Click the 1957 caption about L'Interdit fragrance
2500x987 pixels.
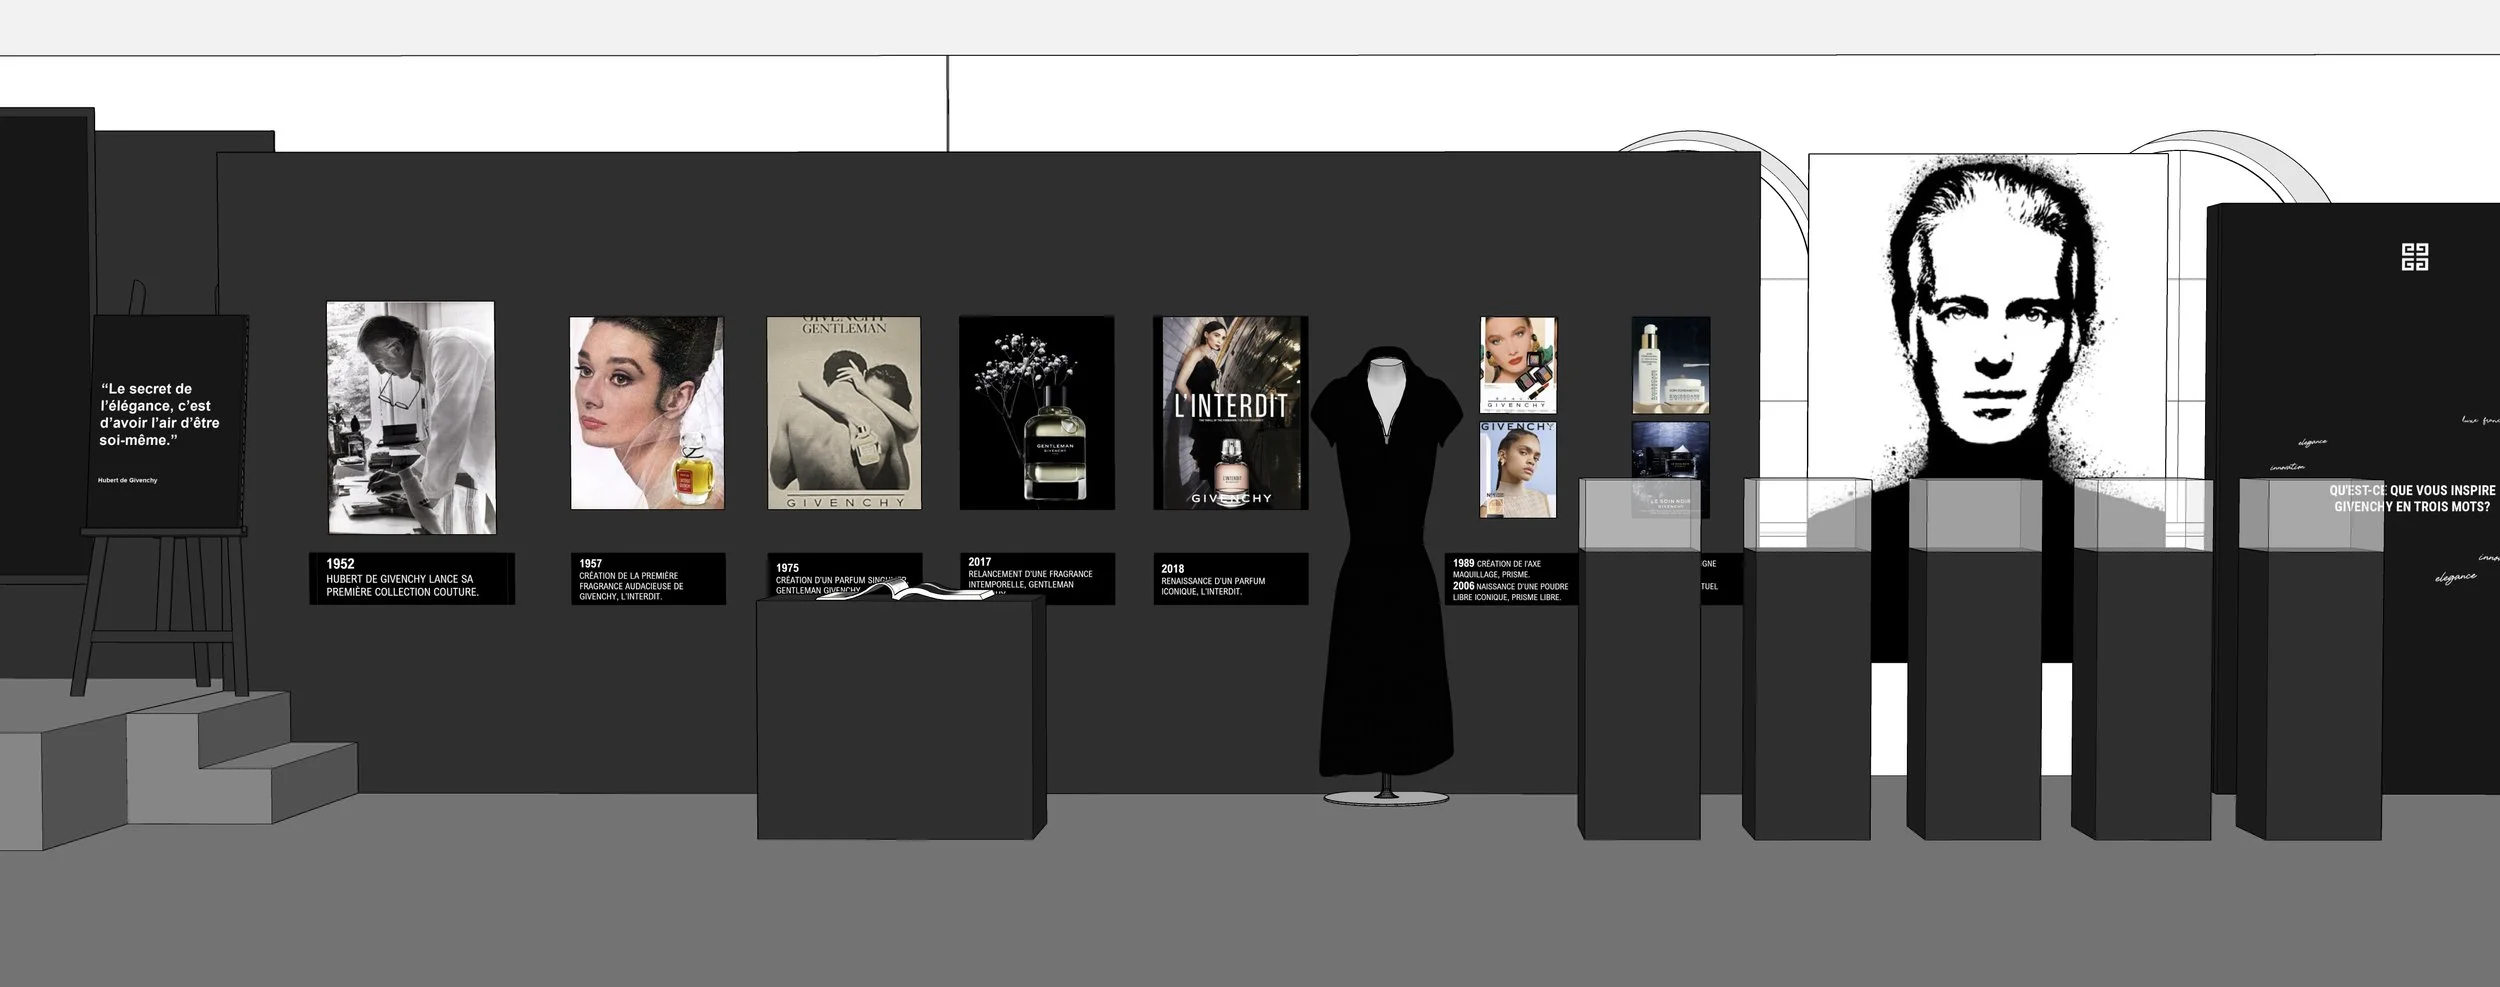coord(648,579)
